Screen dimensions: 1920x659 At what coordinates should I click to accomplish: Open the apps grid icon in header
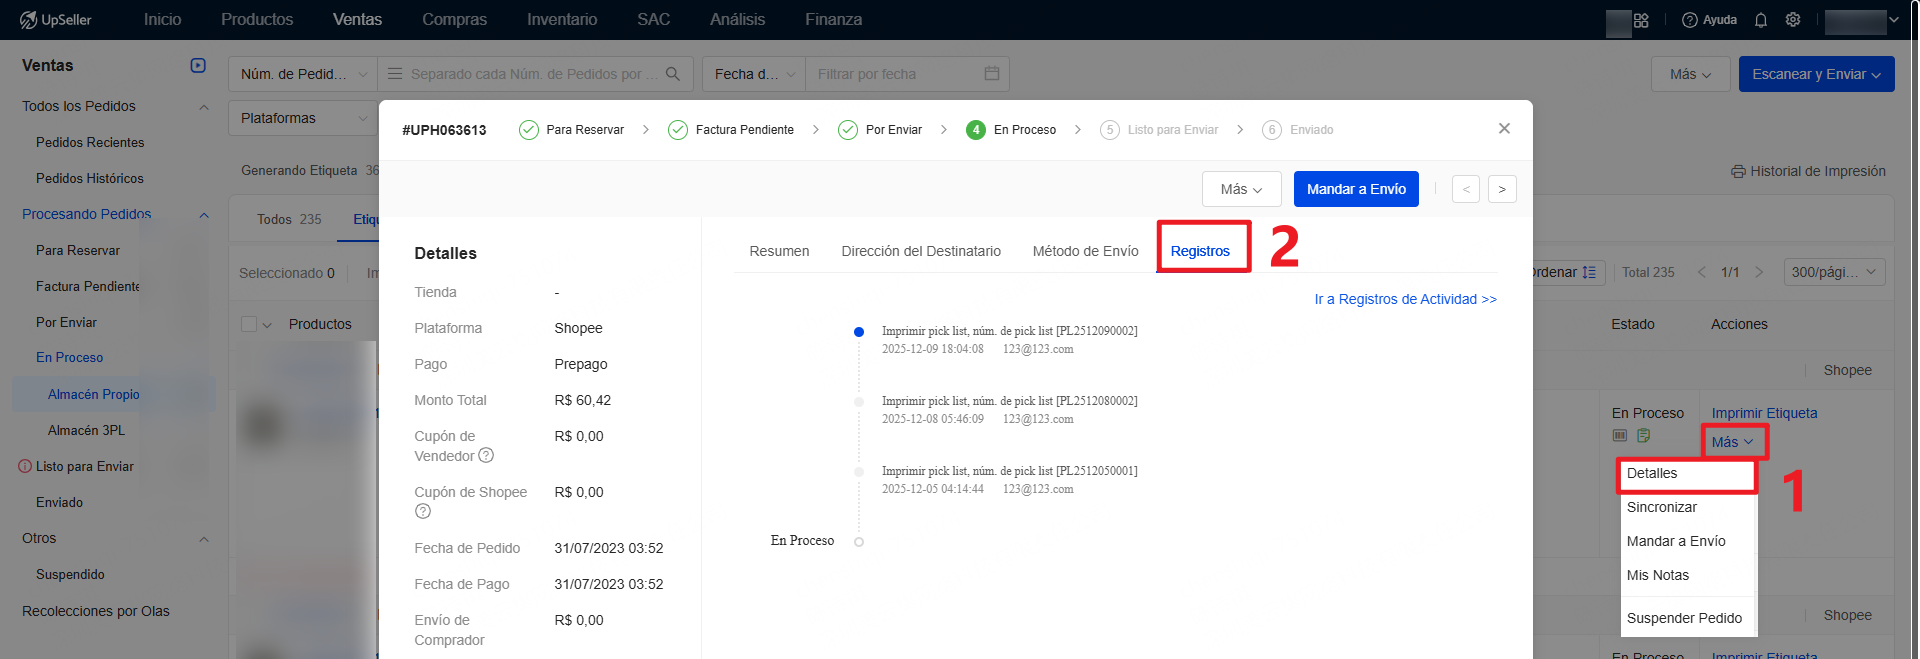[1641, 20]
